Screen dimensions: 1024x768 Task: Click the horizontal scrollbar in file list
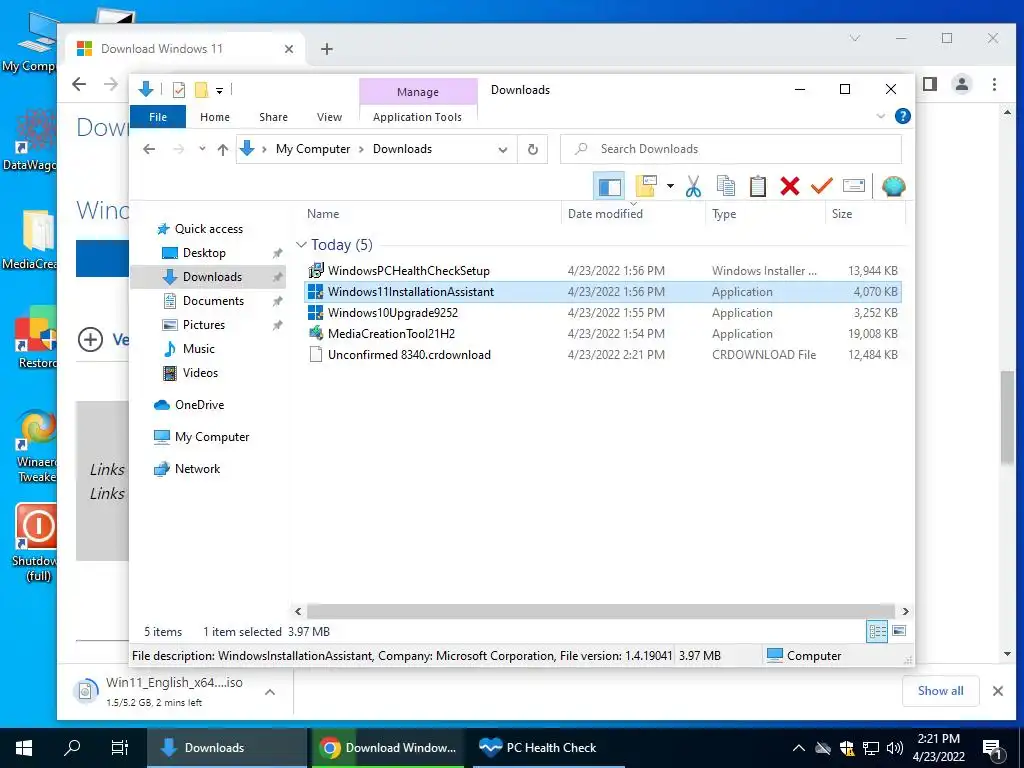tap(600, 611)
